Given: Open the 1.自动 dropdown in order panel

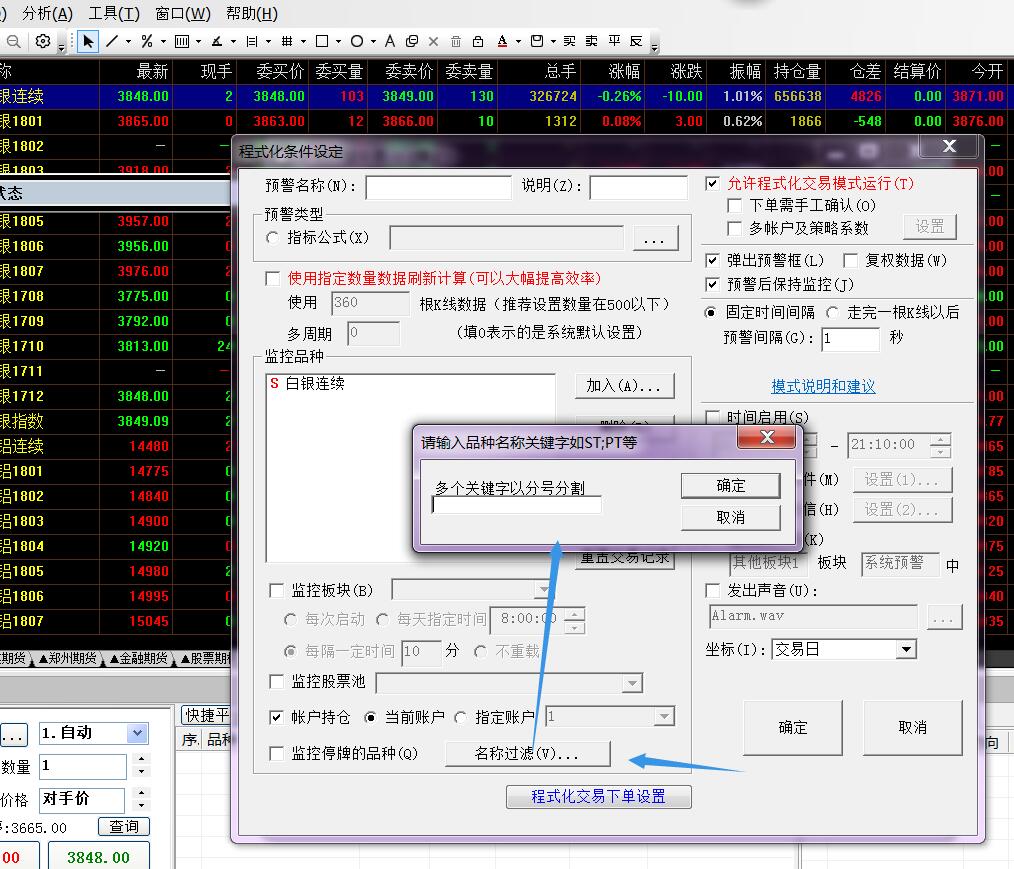Looking at the screenshot, I should tap(138, 733).
